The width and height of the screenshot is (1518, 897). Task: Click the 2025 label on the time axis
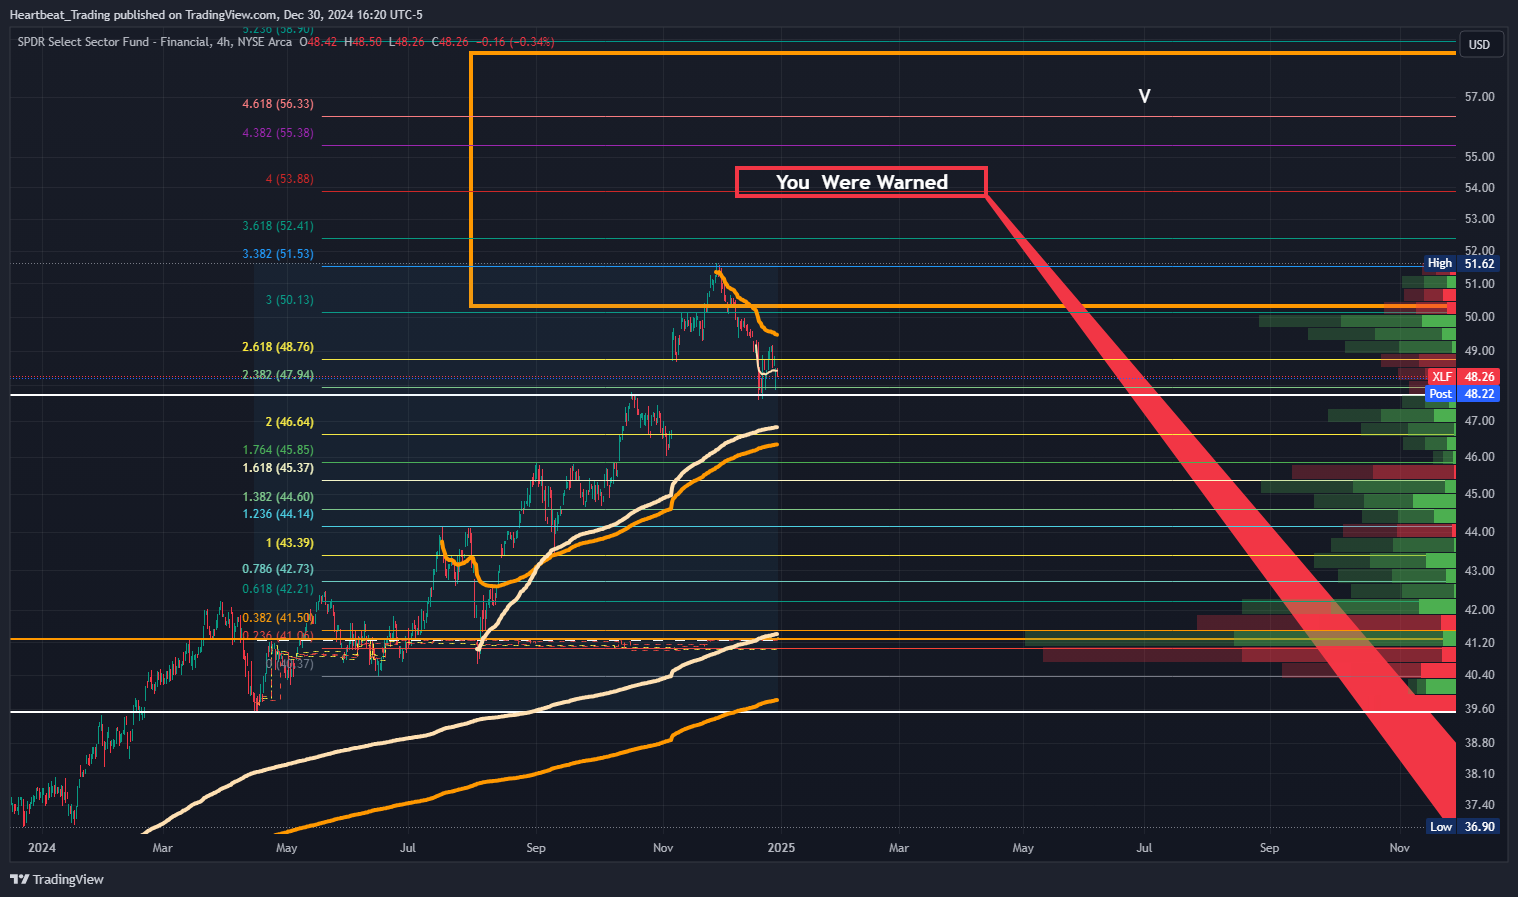coord(781,848)
